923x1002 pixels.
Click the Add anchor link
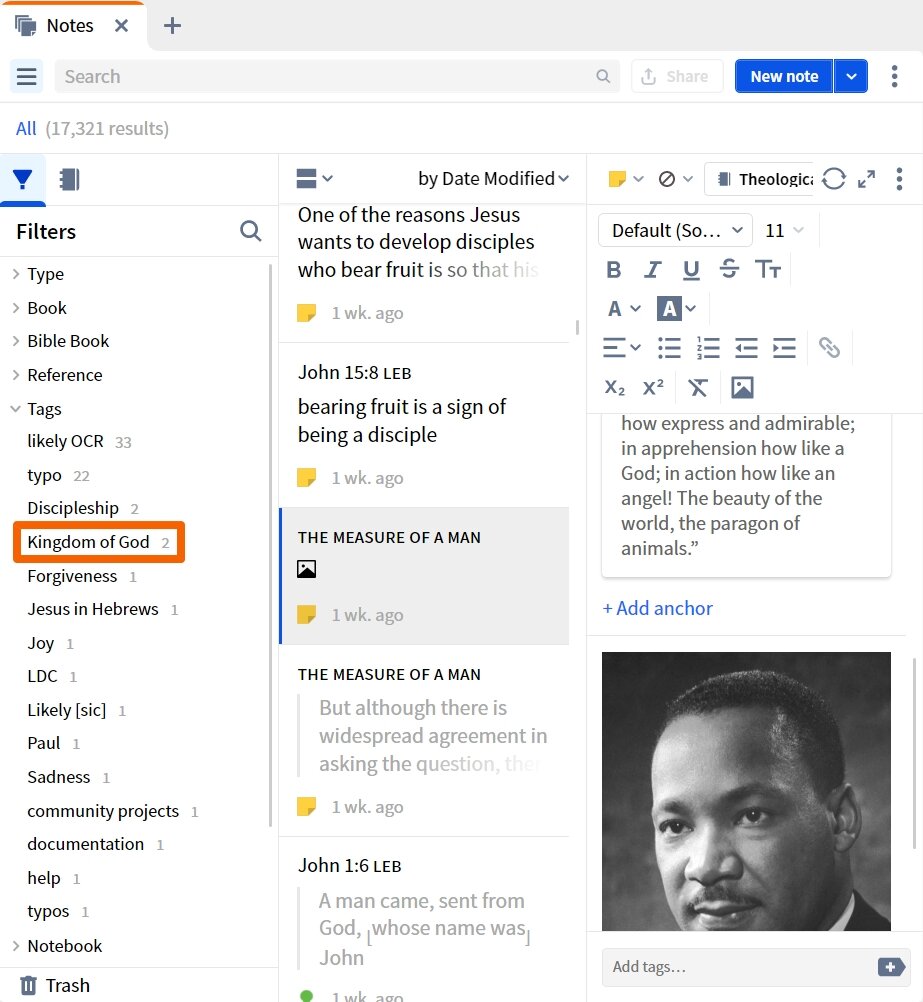[658, 608]
